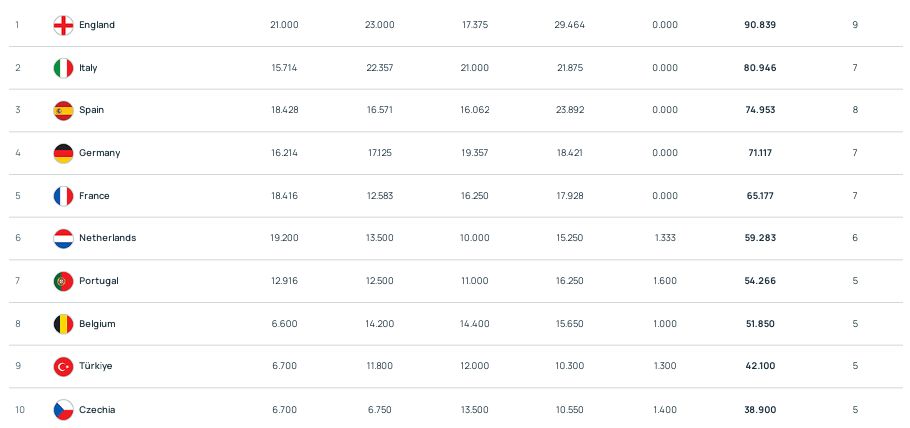Open the Netherlands country name link
The width and height of the screenshot is (910, 428).
[107, 238]
